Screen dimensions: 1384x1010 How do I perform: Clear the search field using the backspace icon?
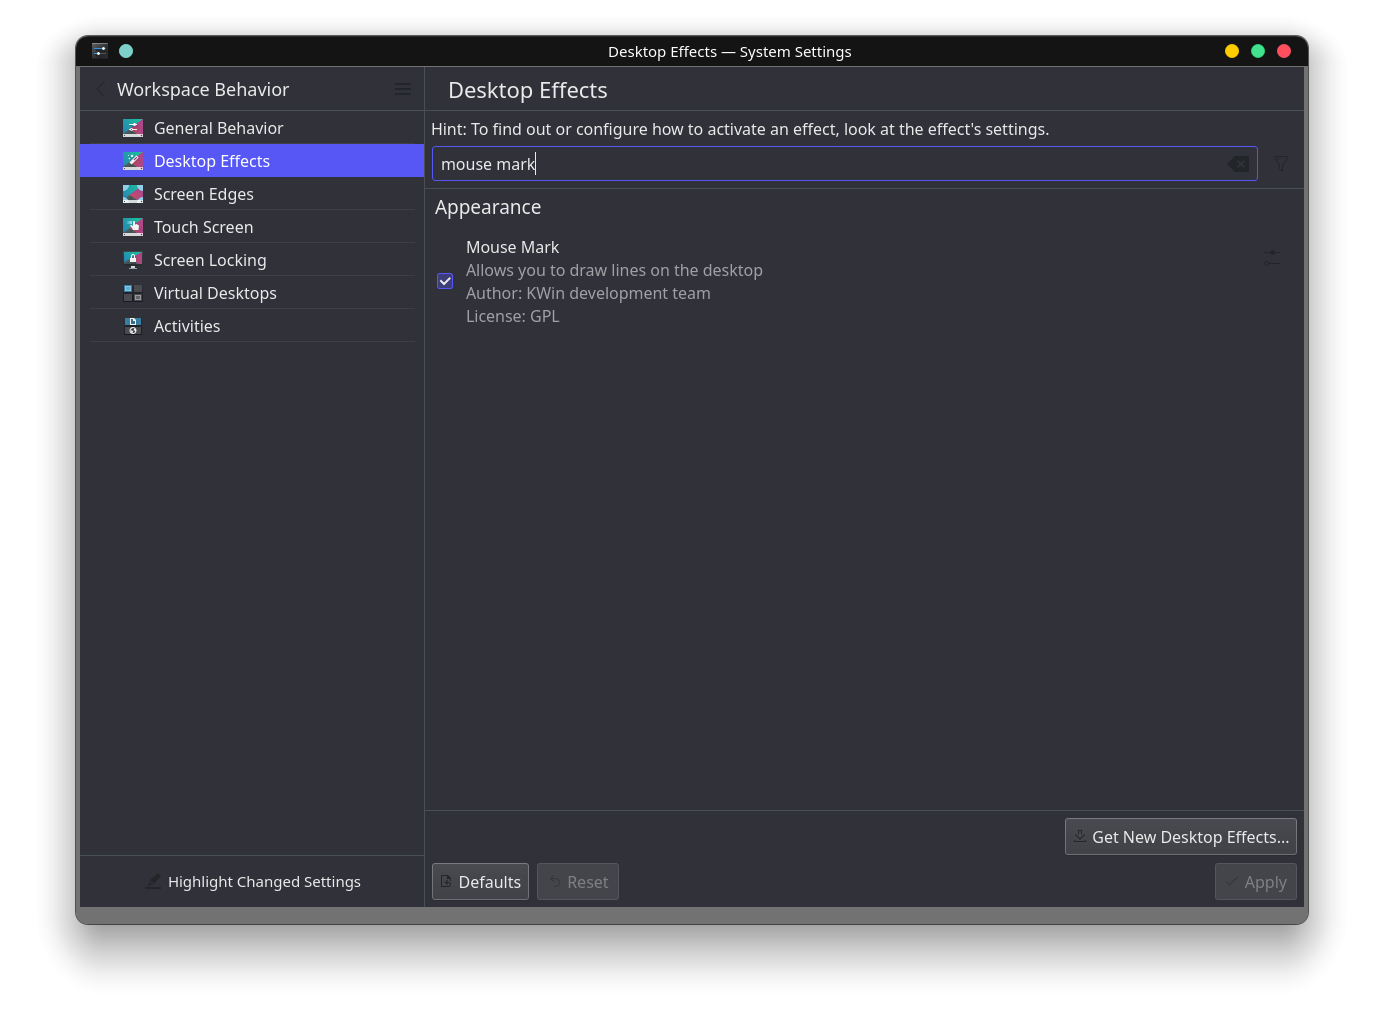click(1237, 163)
